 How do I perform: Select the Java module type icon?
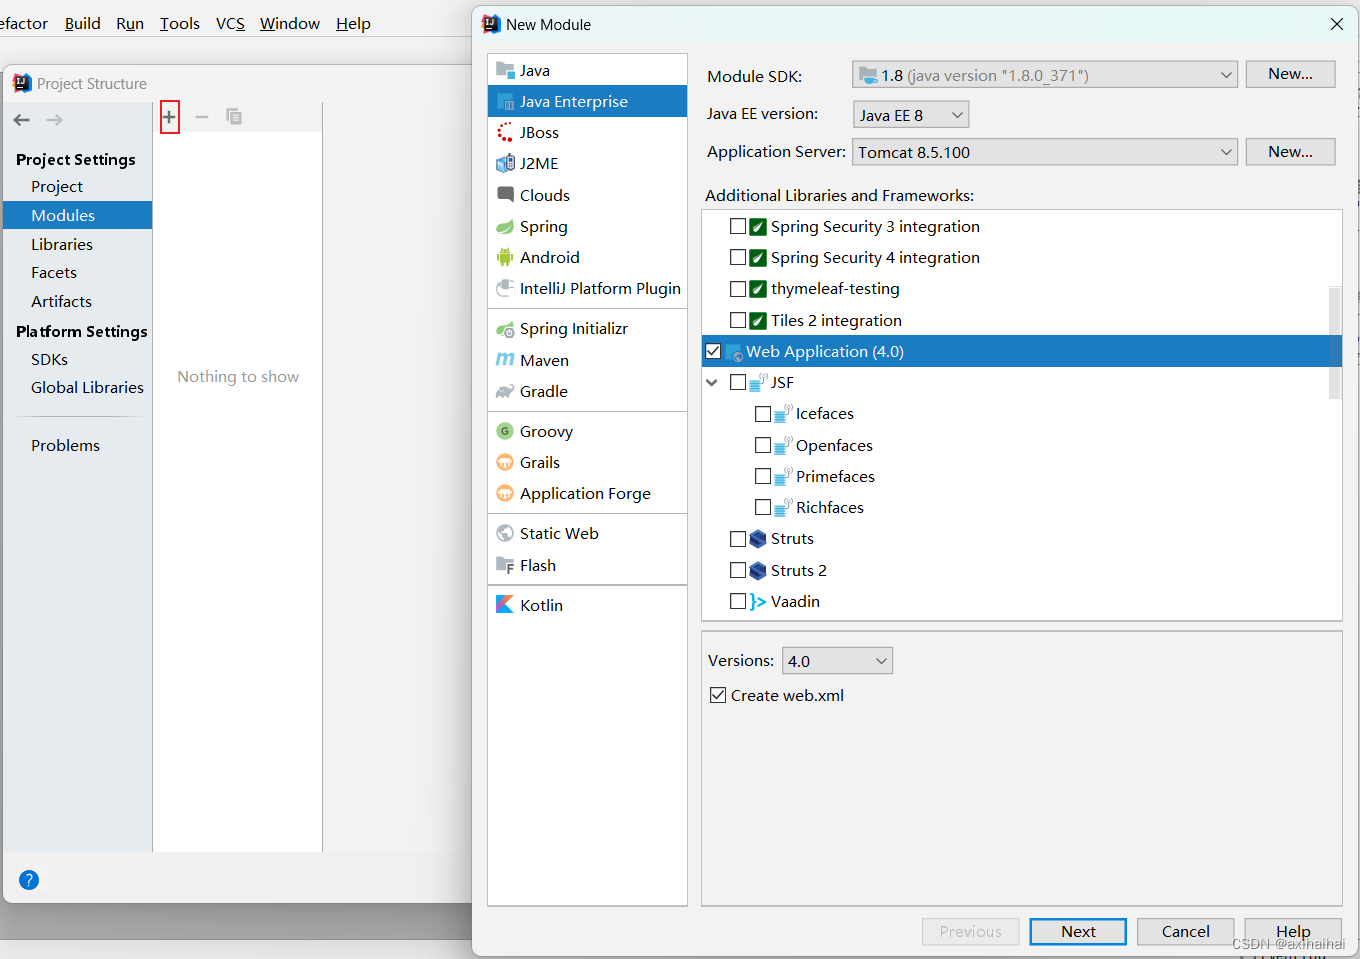pyautogui.click(x=505, y=70)
